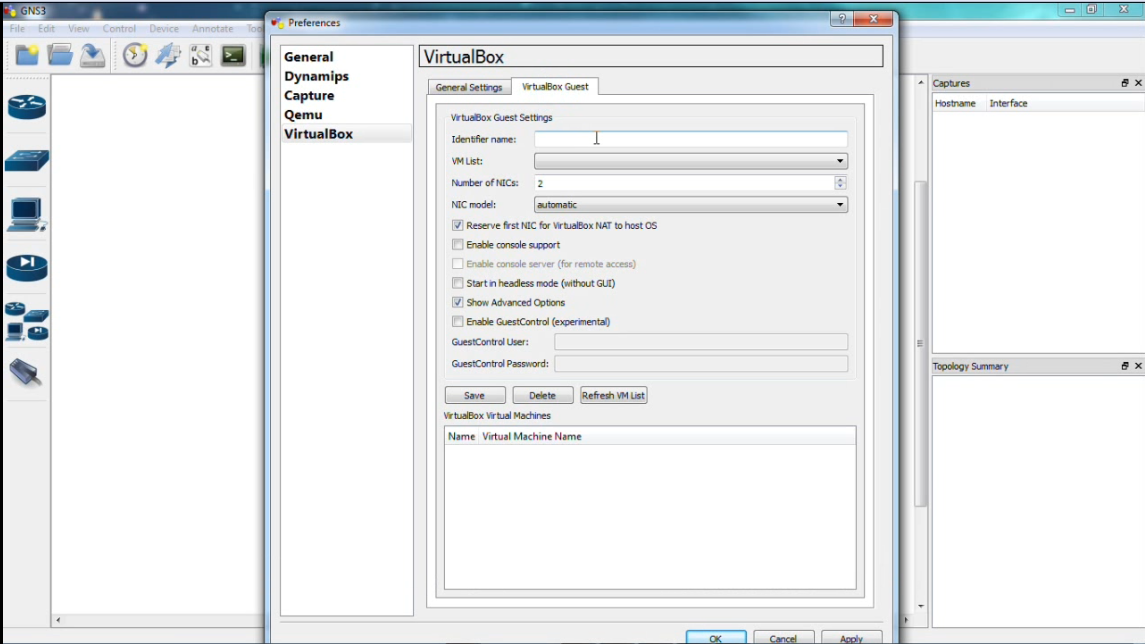Screen dimensions: 1145x644
Task: Toggle Reserve first NIC for VirtualBox NAT
Action: (x=457, y=226)
